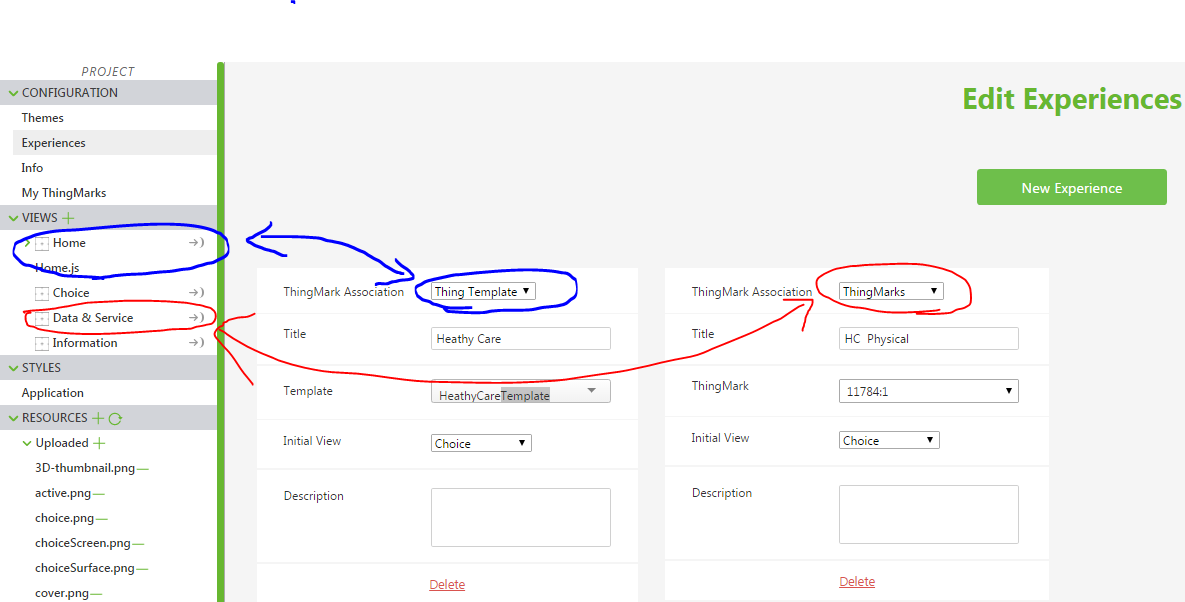Click the arrow icon on the Information view row
This screenshot has height=602, width=1185.
196,342
